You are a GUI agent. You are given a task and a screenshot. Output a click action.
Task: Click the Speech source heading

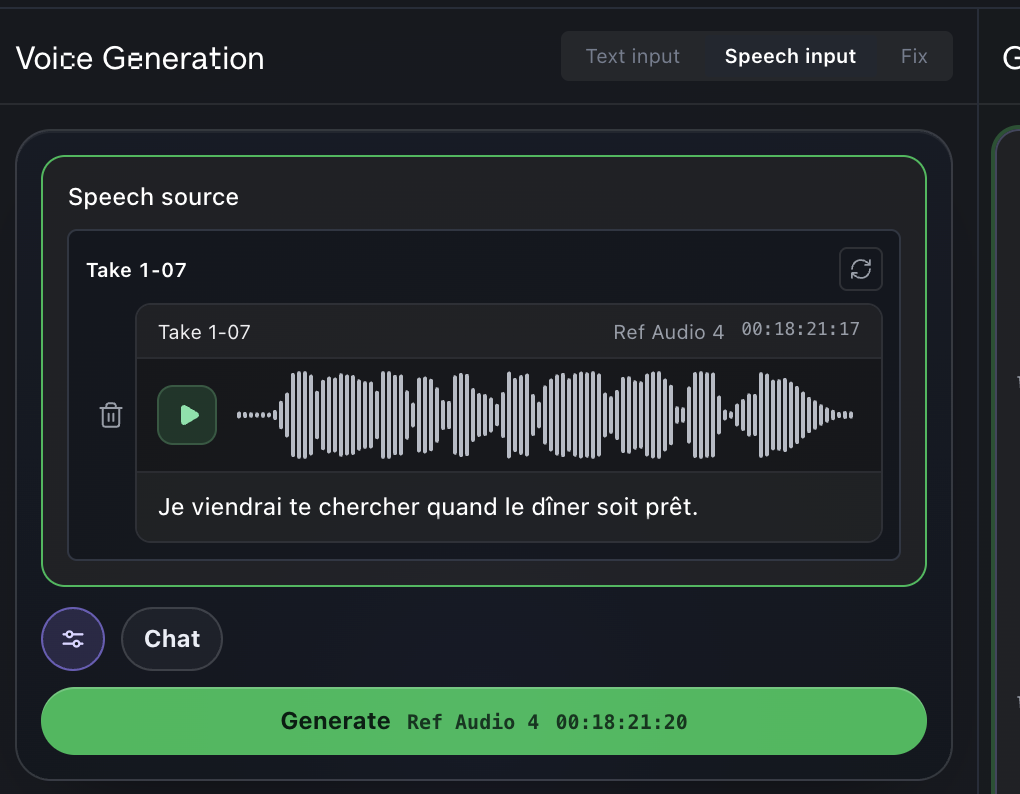coord(154,197)
